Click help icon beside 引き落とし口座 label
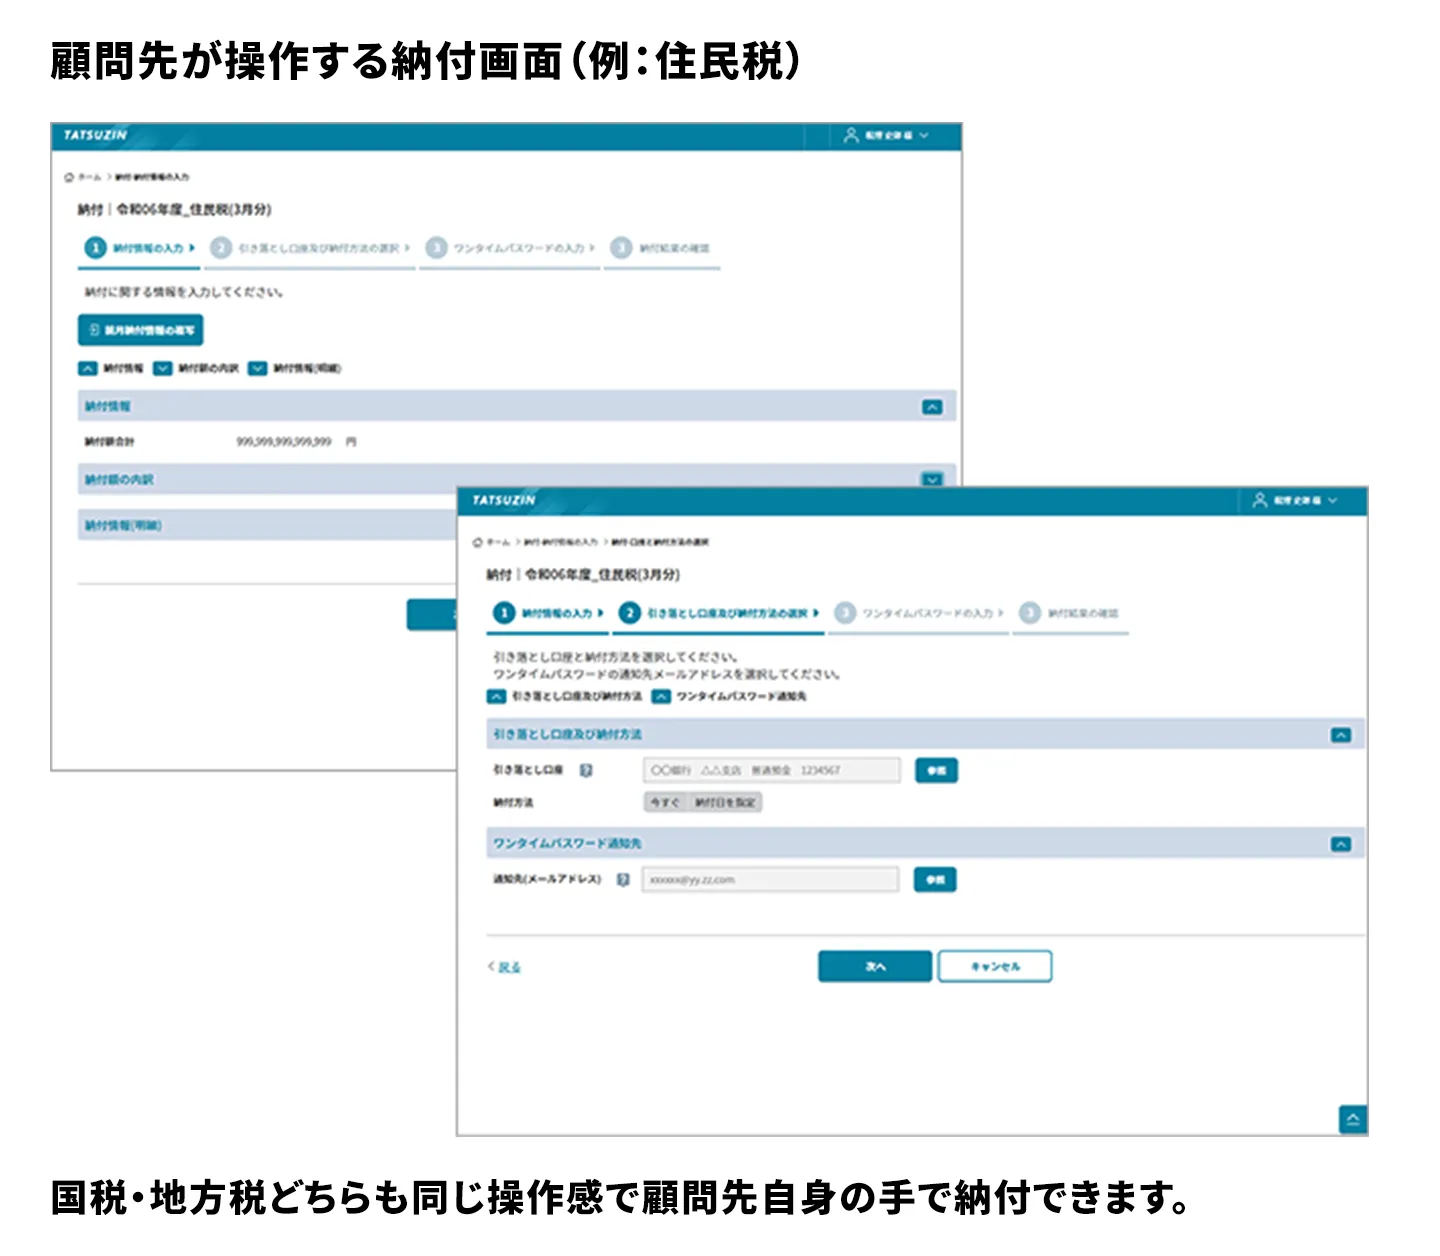Viewport: 1440px width, 1256px height. pos(587,770)
